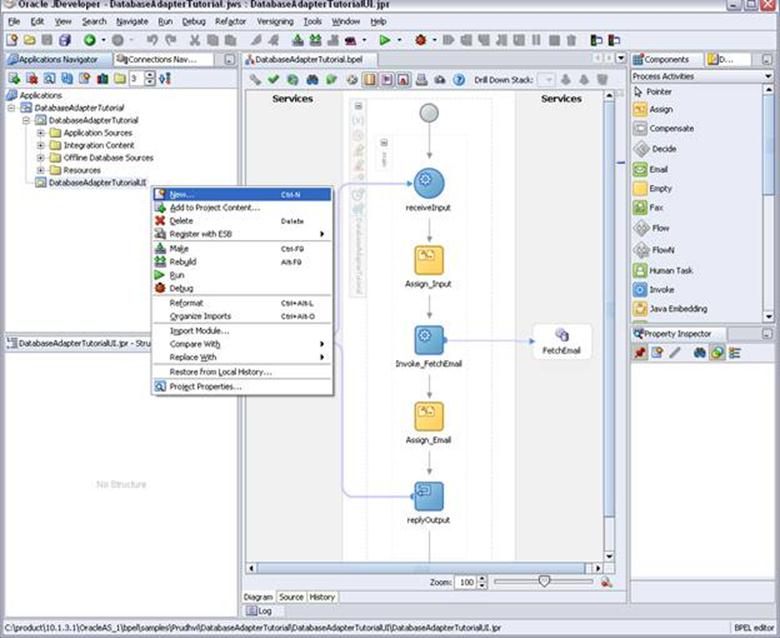The height and width of the screenshot is (638, 780).
Task: Expand the Offline Database Sources folder
Action: click(41, 158)
